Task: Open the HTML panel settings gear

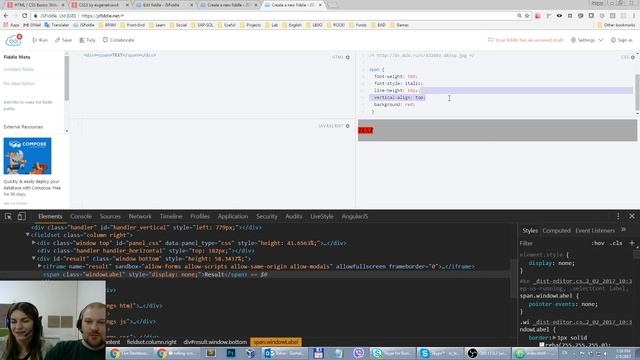Action: [348, 57]
